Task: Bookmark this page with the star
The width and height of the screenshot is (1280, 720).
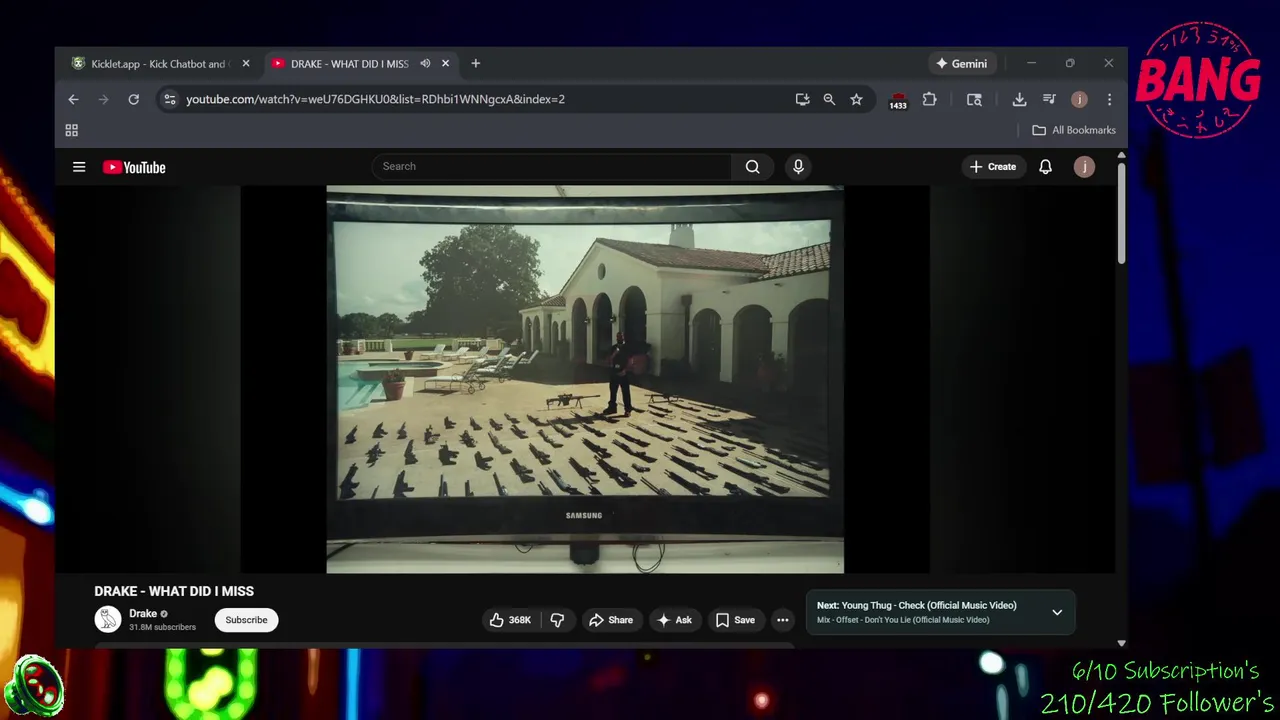Action: (856, 99)
